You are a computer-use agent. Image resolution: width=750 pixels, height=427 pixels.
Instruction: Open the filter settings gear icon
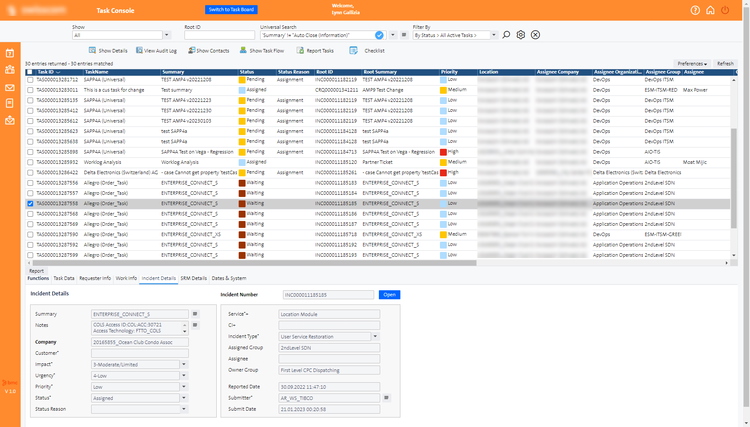(x=521, y=35)
